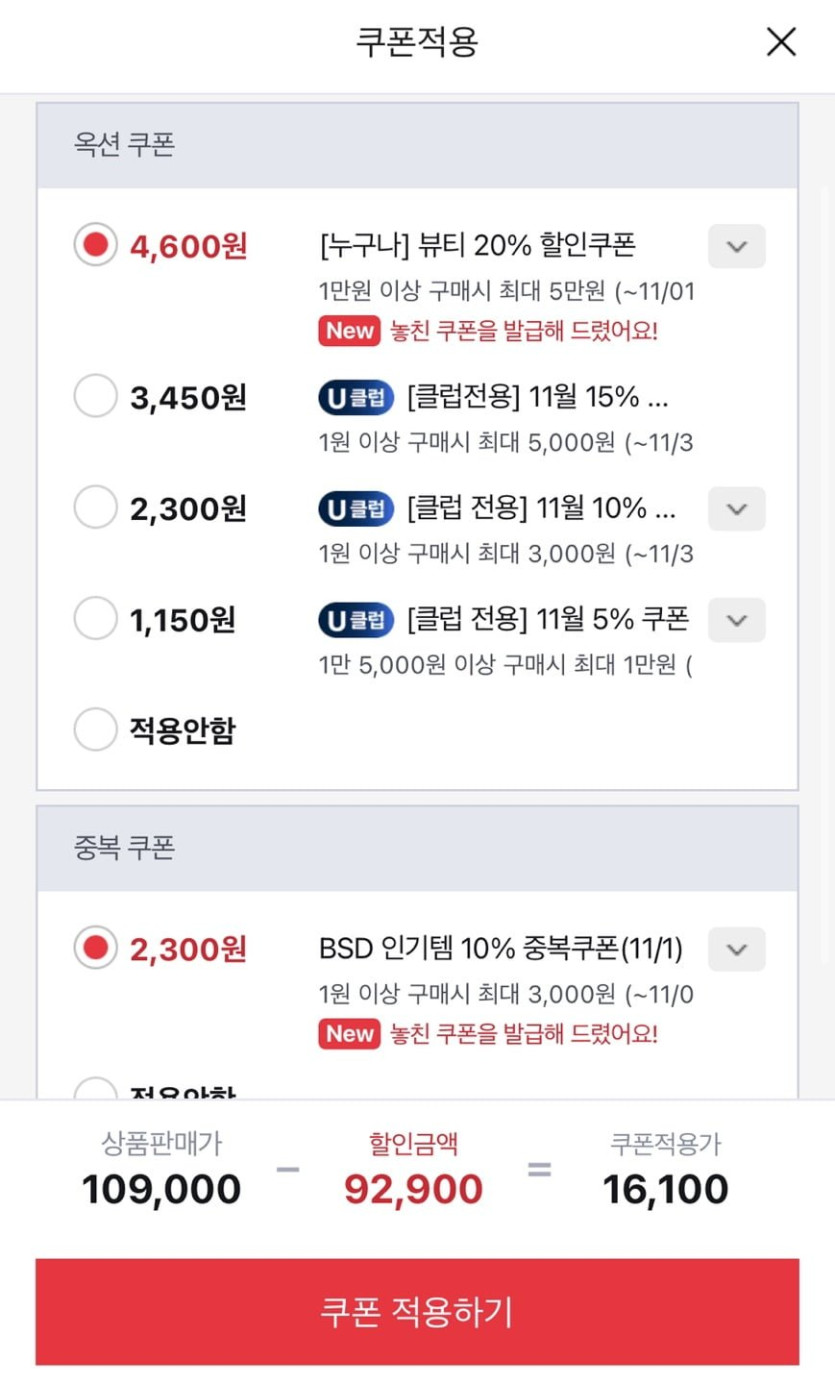Image resolution: width=835 pixels, height=1384 pixels.
Task: Close the 쿠폰적용 dialog with the X icon
Action: (x=780, y=42)
